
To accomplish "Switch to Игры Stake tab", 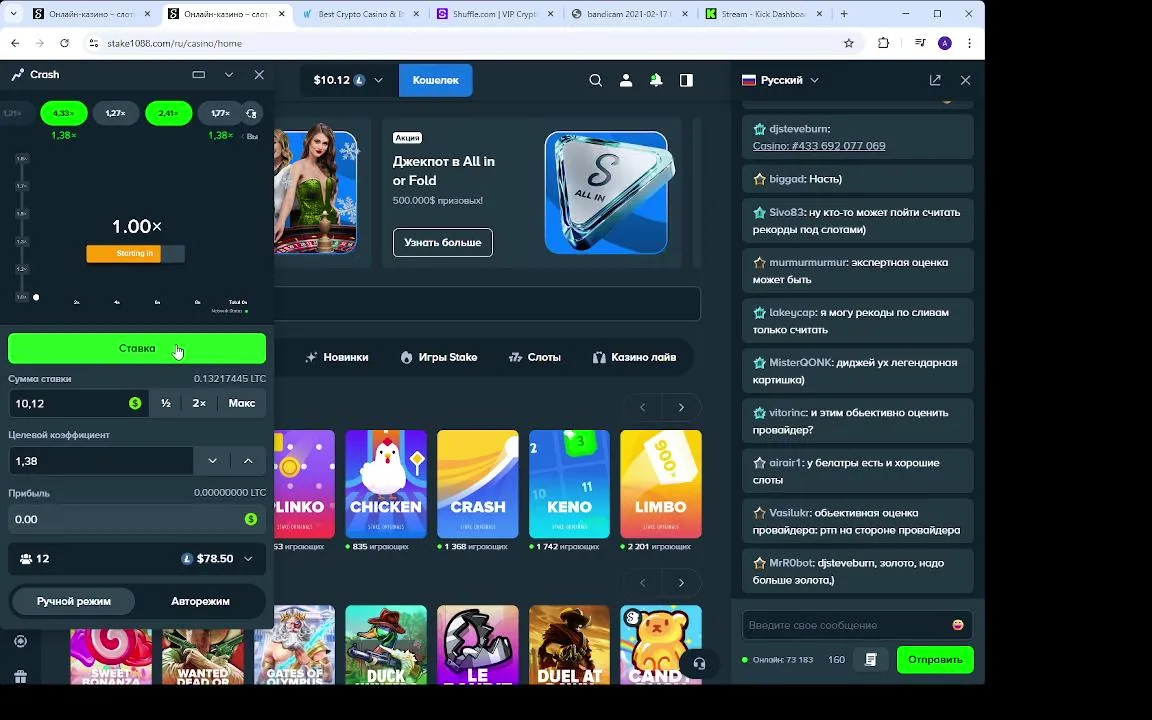I will [x=439, y=357].
